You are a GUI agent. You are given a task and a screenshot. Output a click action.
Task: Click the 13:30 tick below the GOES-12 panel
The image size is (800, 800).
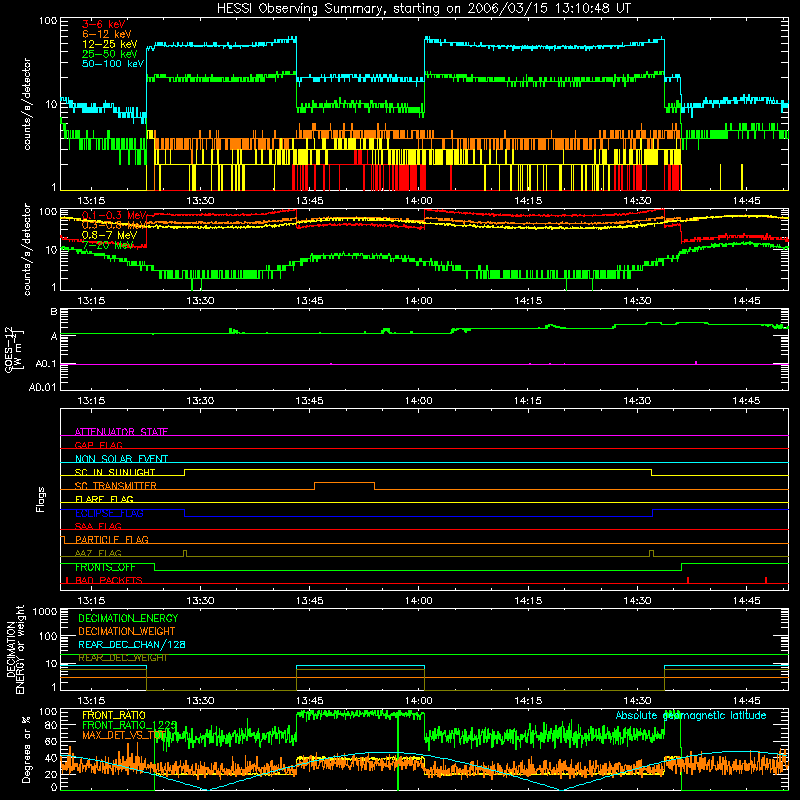click(200, 400)
